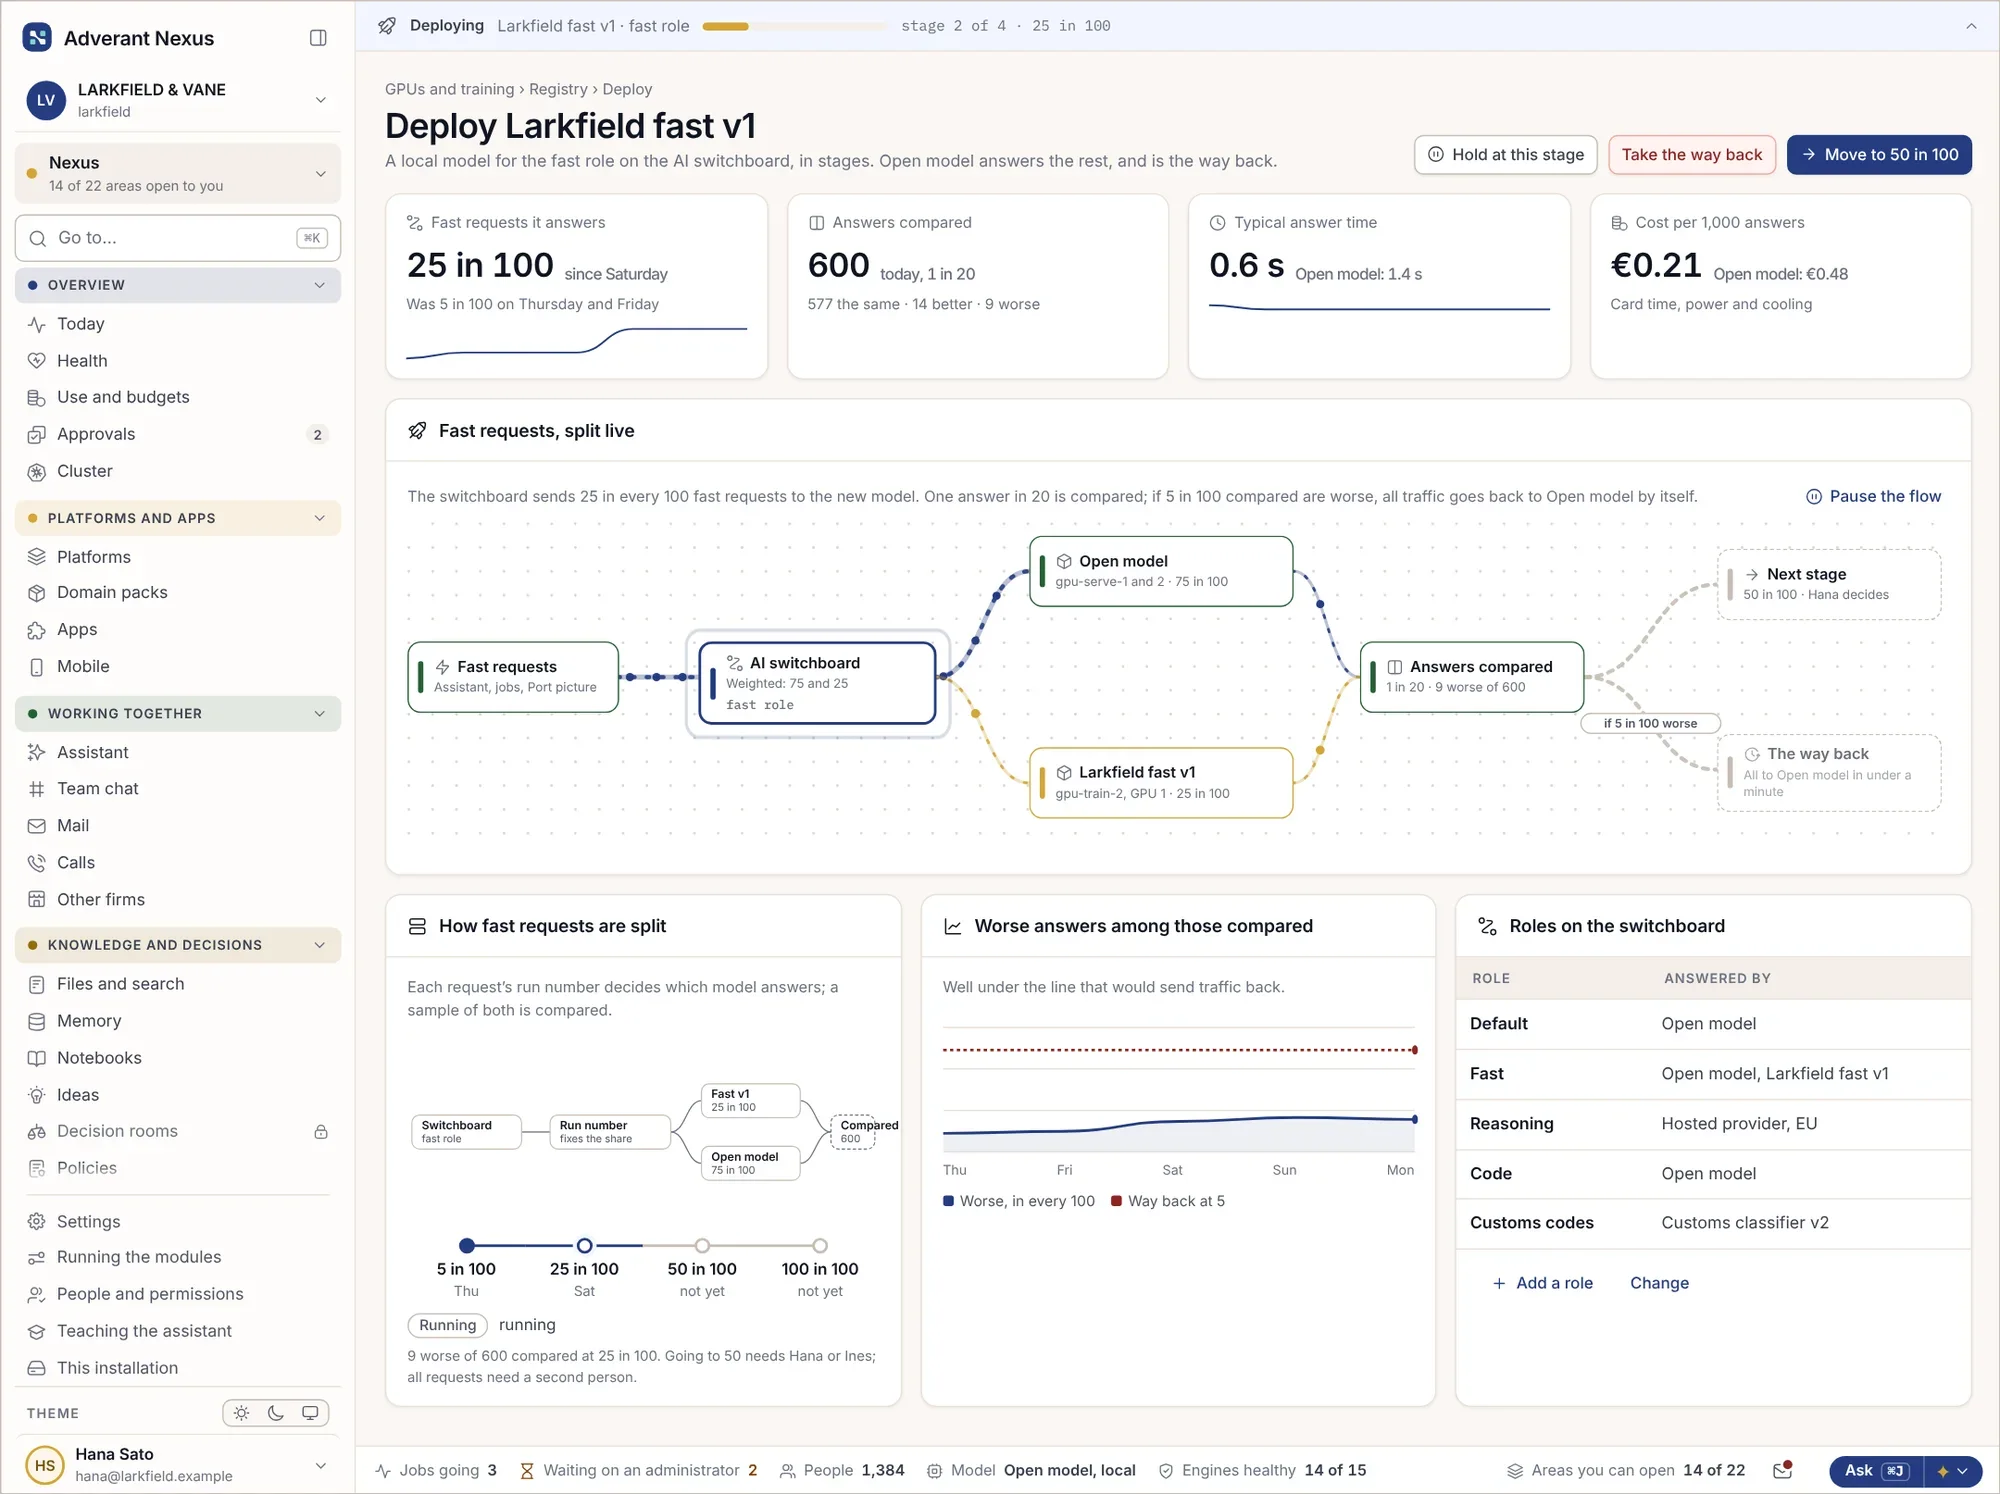Toggle the sidebar collapse icon
The width and height of the screenshot is (2000, 1494).
tap(318, 38)
